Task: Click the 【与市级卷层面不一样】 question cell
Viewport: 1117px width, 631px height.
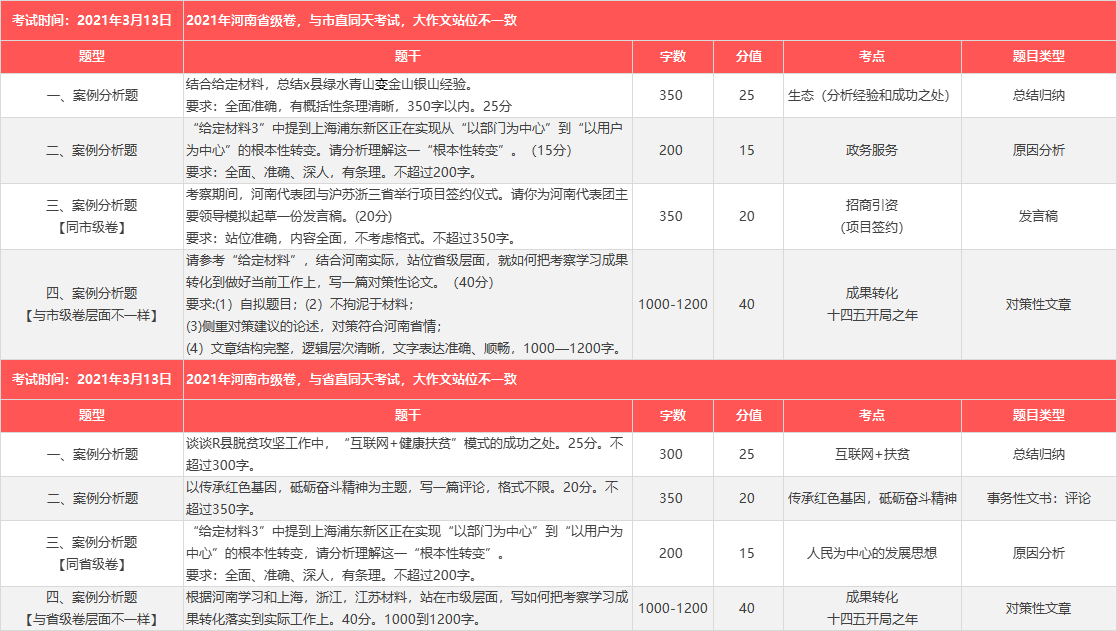Action: [92, 304]
